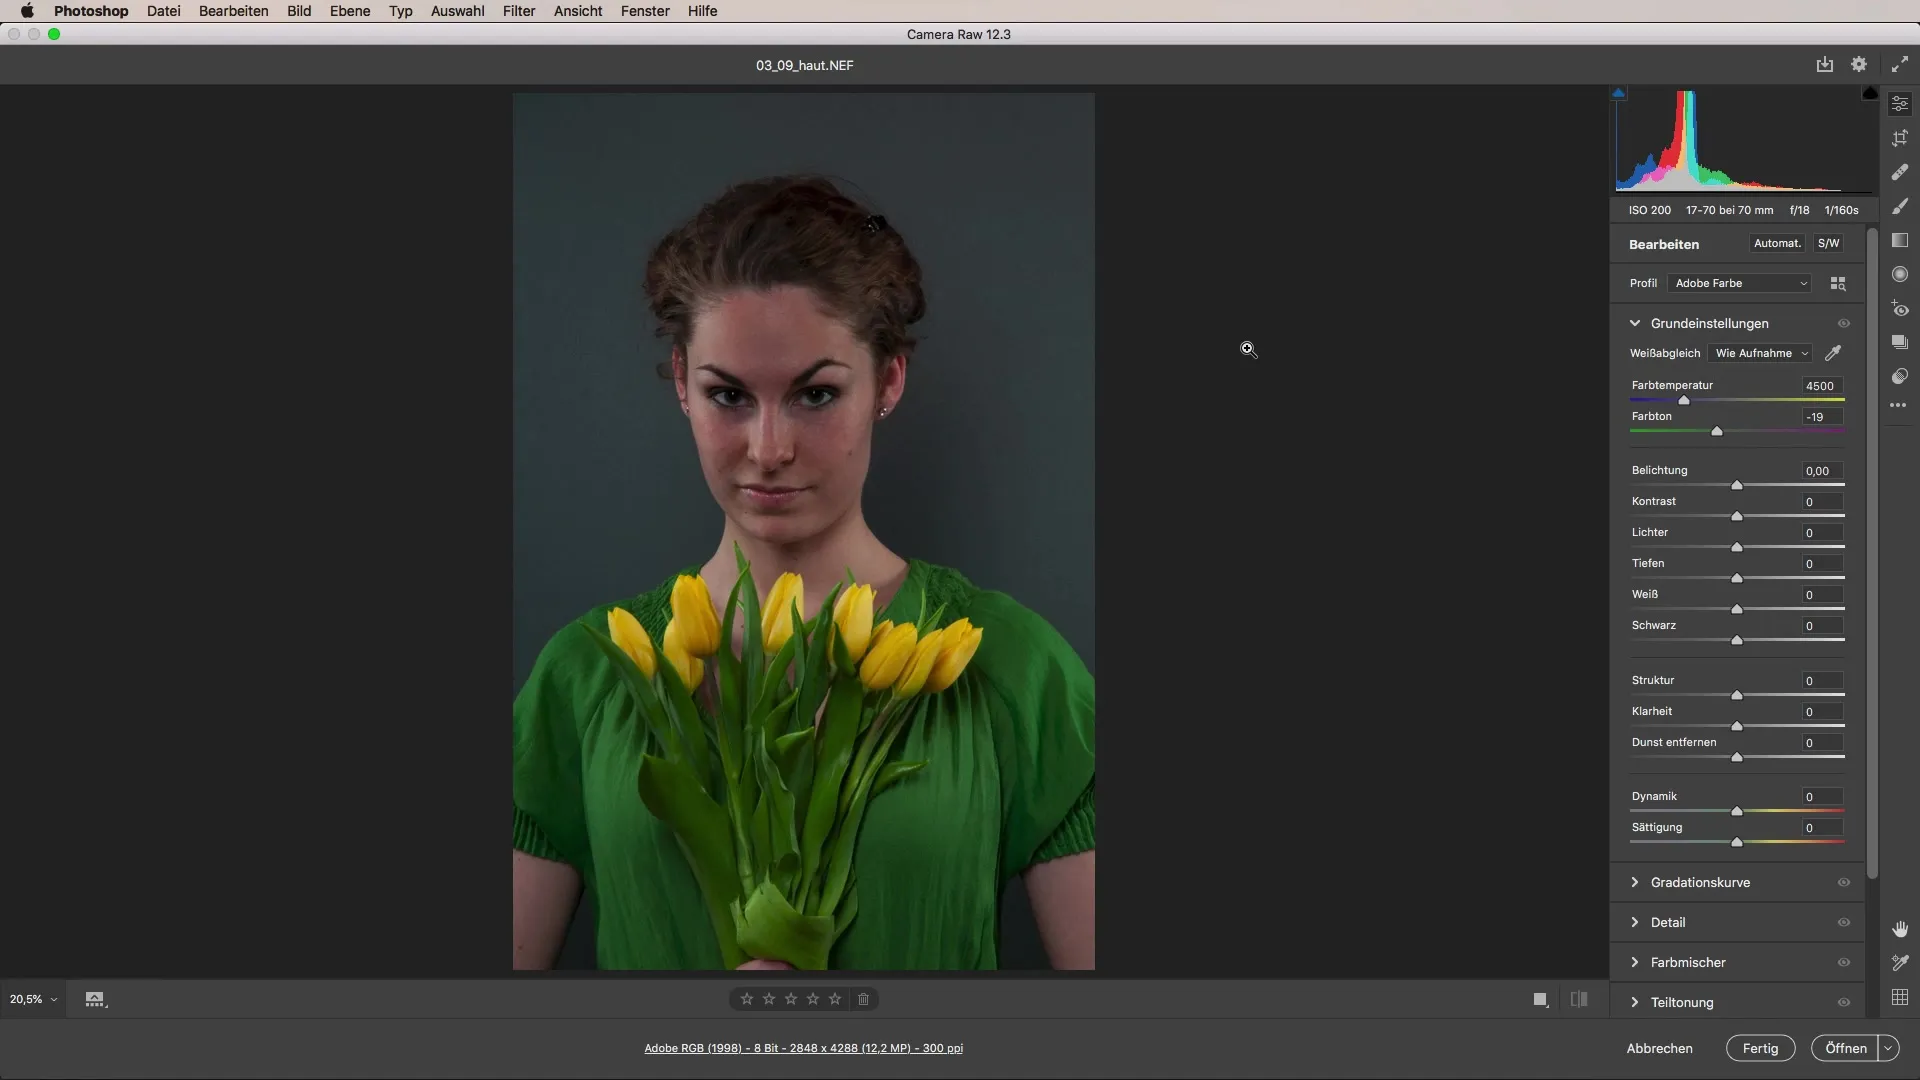Open Weißabgleich Wie Aufnahme dropdown

coord(1762,353)
